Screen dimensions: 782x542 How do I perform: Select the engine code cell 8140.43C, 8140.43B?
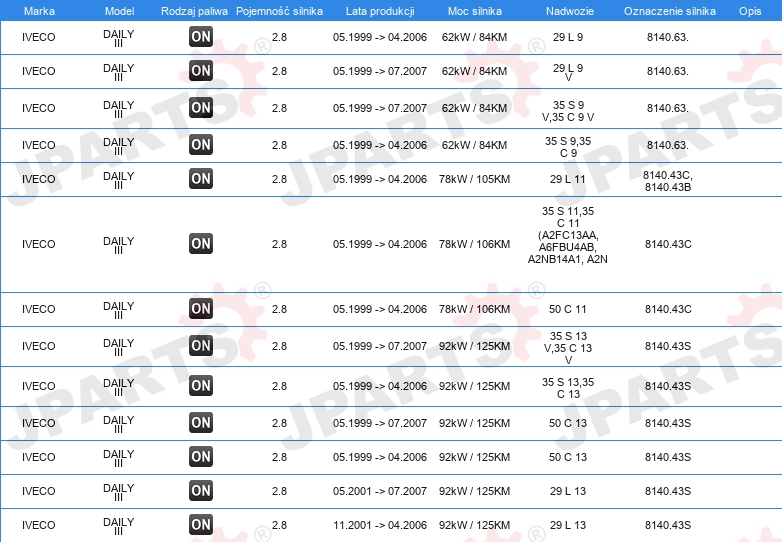point(668,181)
